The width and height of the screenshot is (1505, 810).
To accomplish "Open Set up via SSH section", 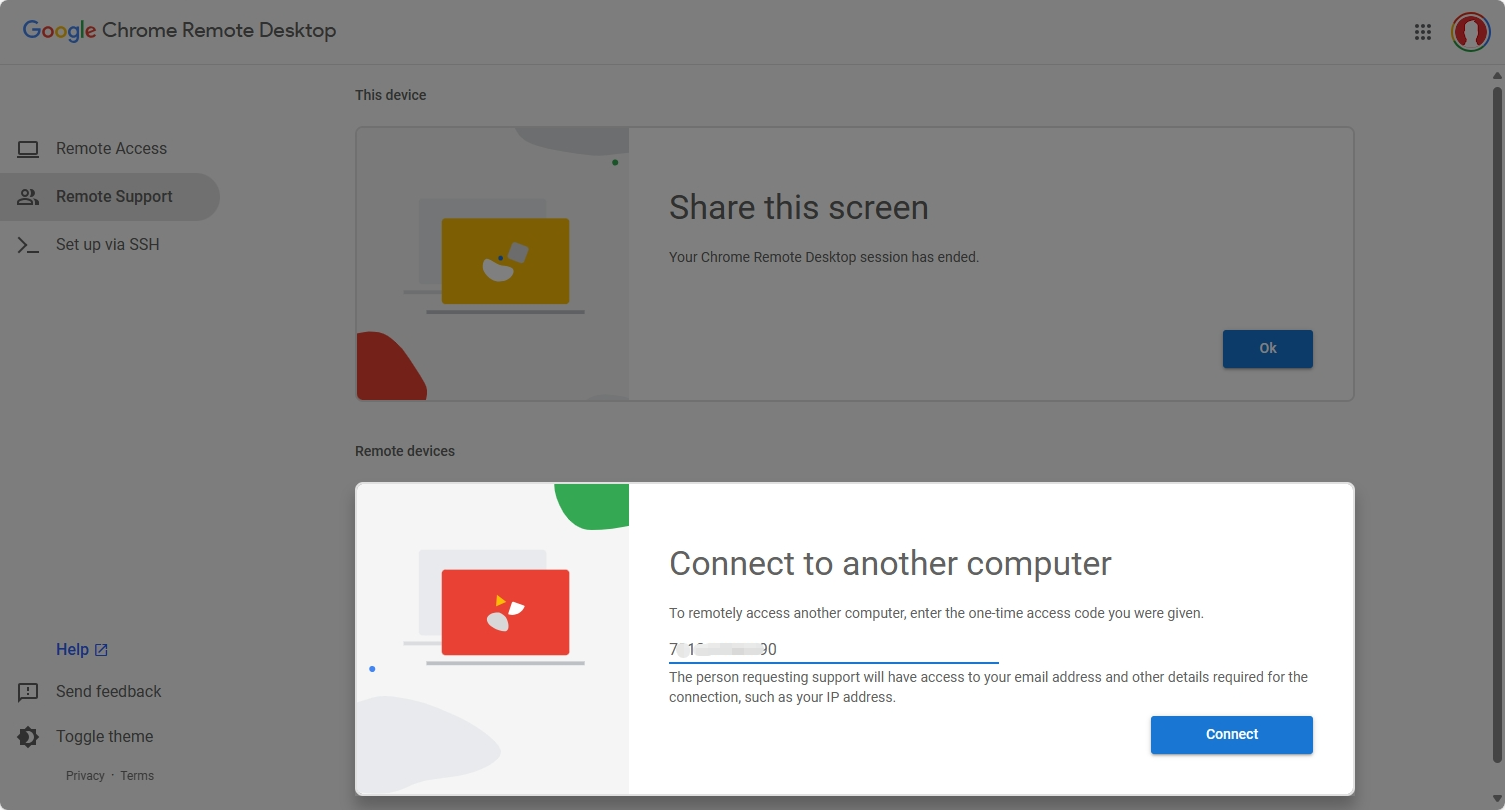I will click(x=110, y=245).
